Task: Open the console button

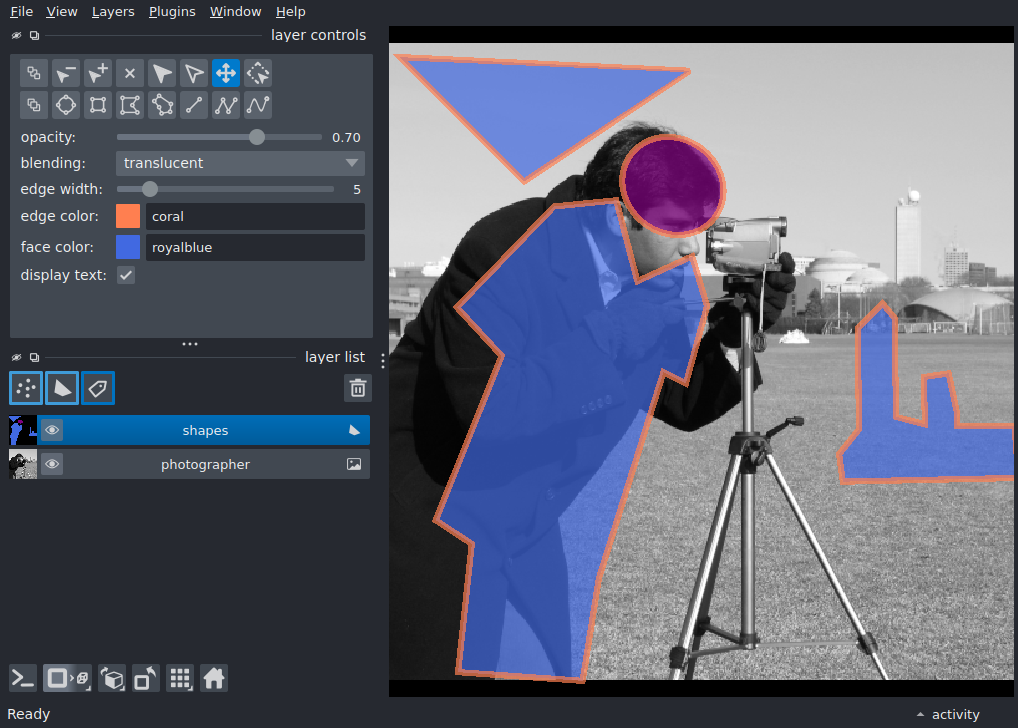Action: pos(23,679)
